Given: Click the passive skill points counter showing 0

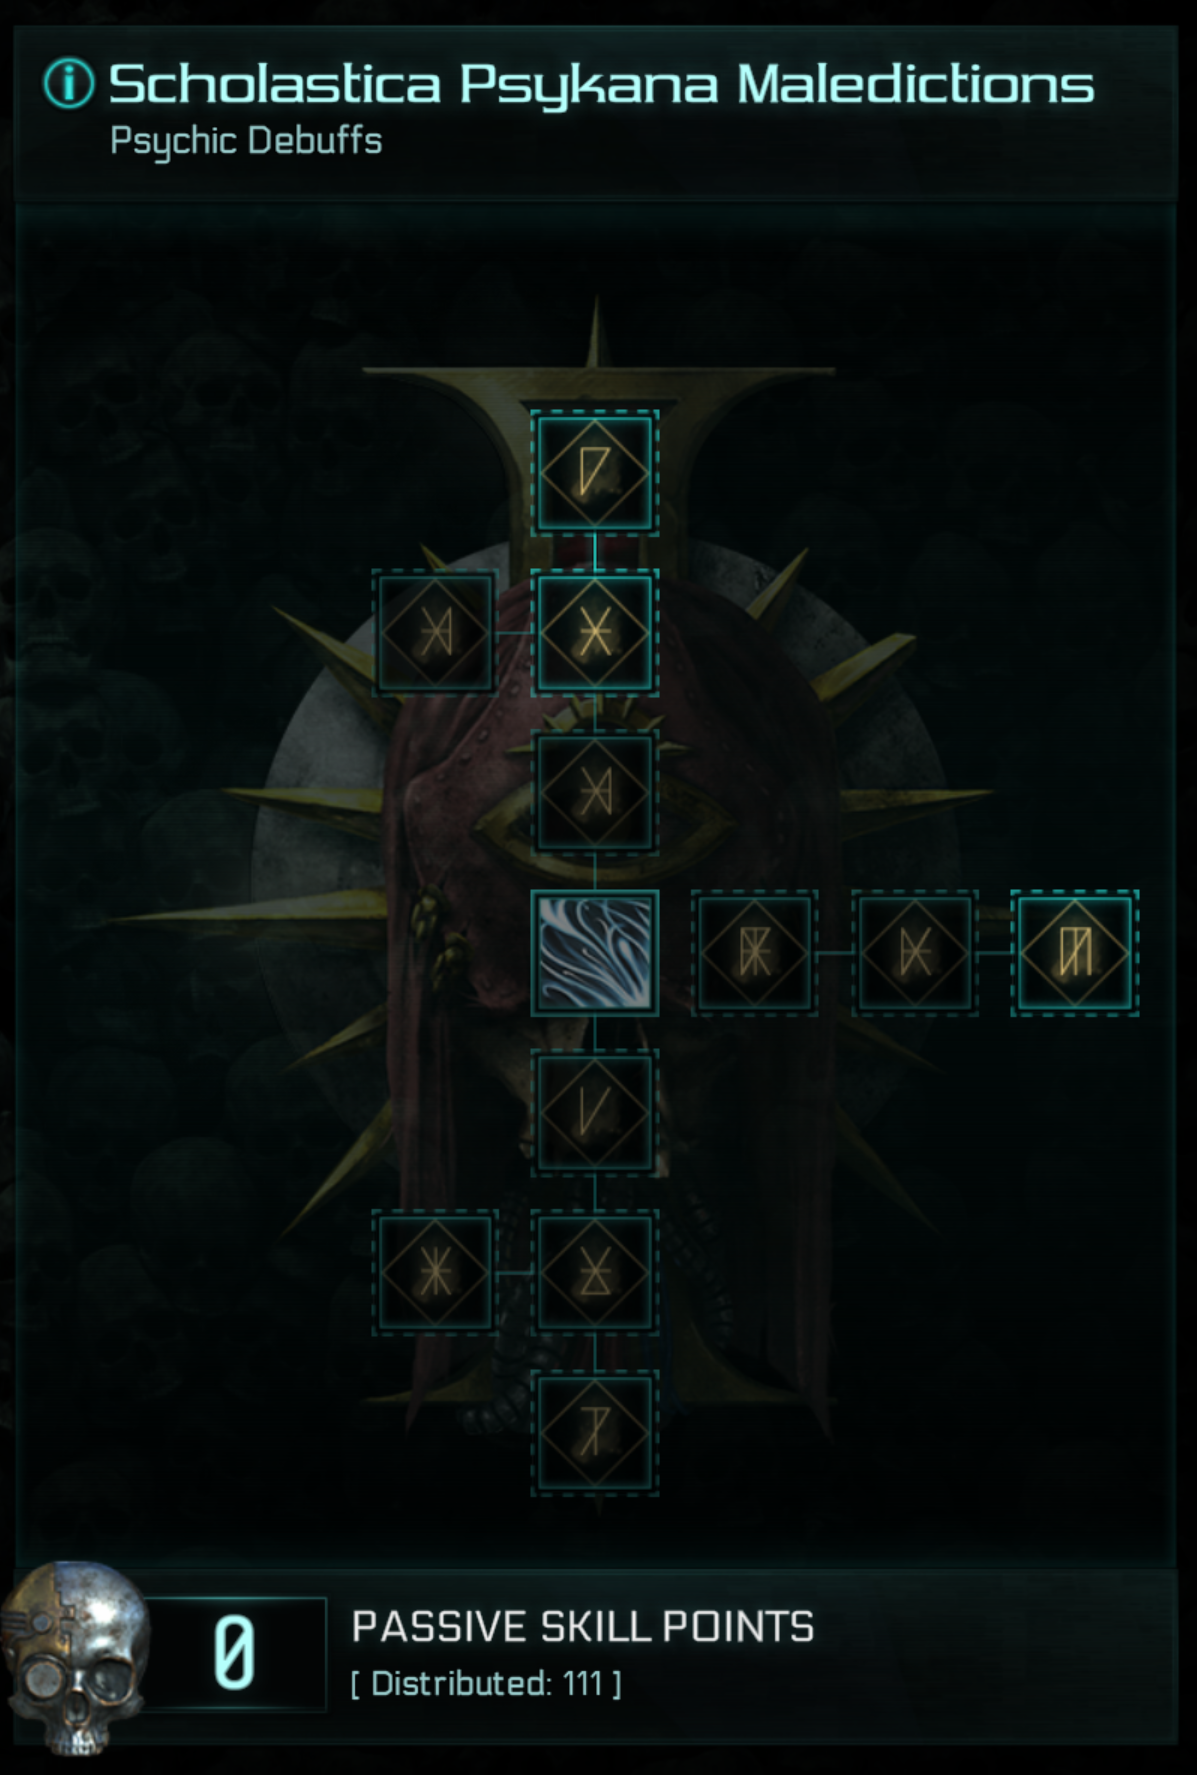Looking at the screenshot, I should (236, 1655).
